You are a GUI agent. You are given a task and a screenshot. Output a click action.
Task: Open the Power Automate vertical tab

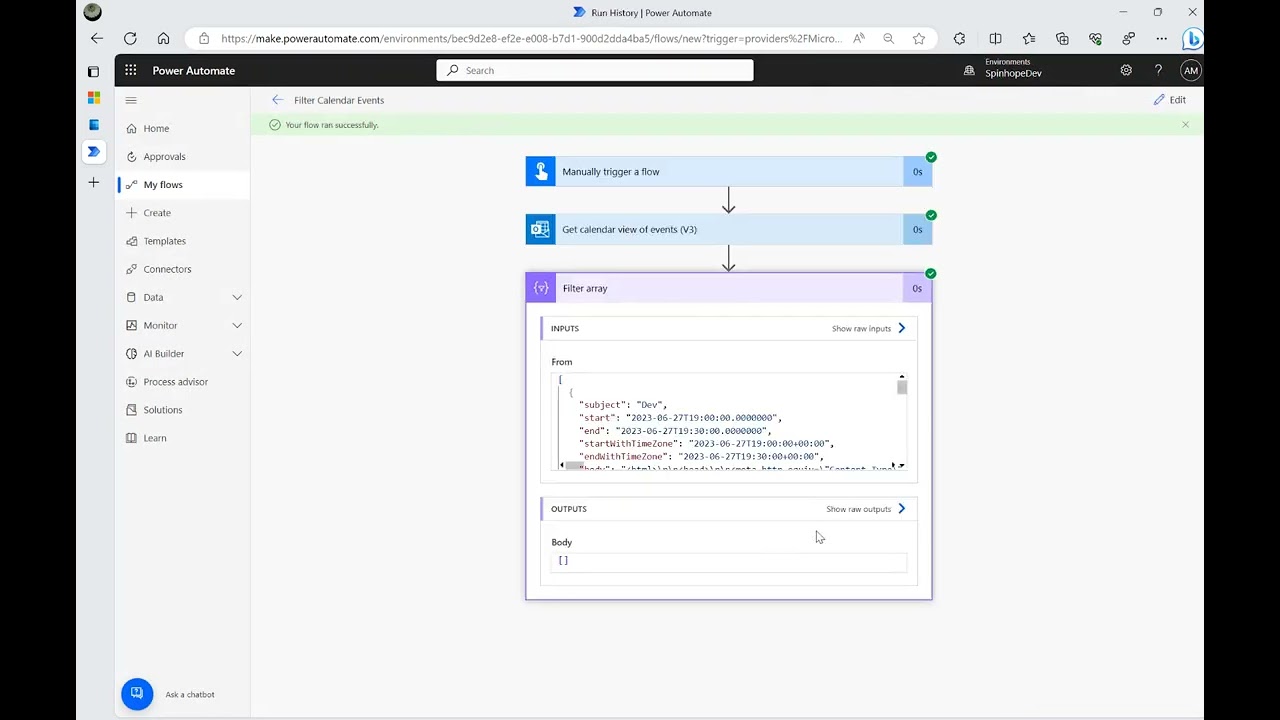point(93,152)
